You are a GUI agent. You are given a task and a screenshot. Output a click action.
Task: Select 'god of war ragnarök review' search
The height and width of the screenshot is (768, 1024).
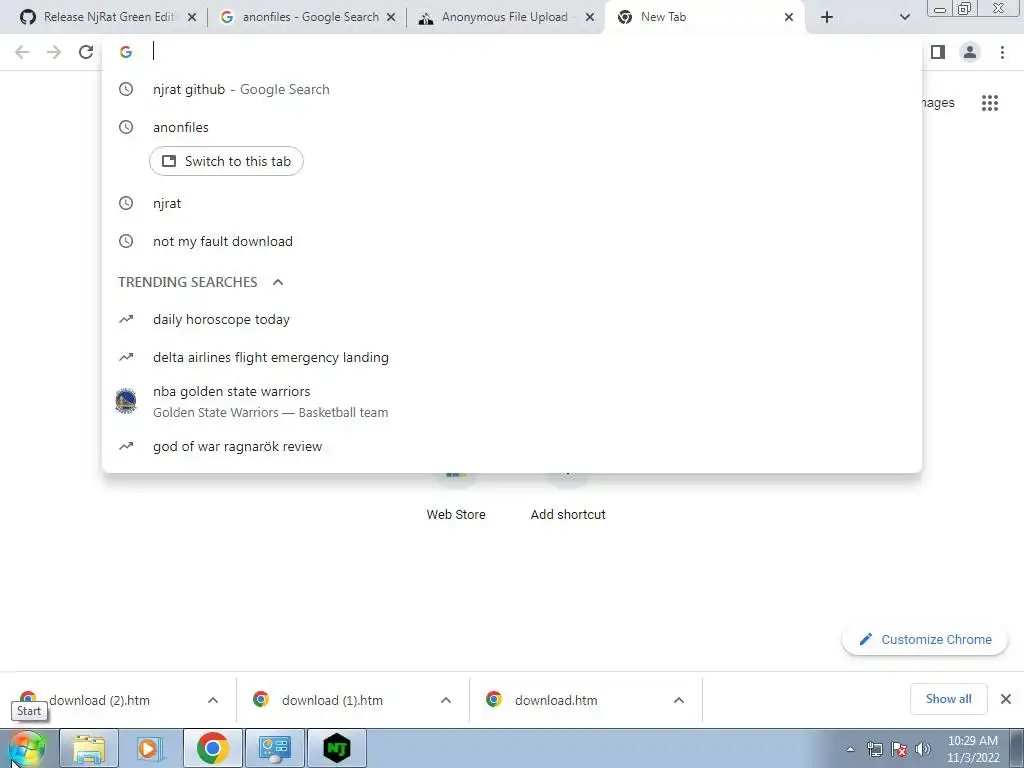[512, 447]
